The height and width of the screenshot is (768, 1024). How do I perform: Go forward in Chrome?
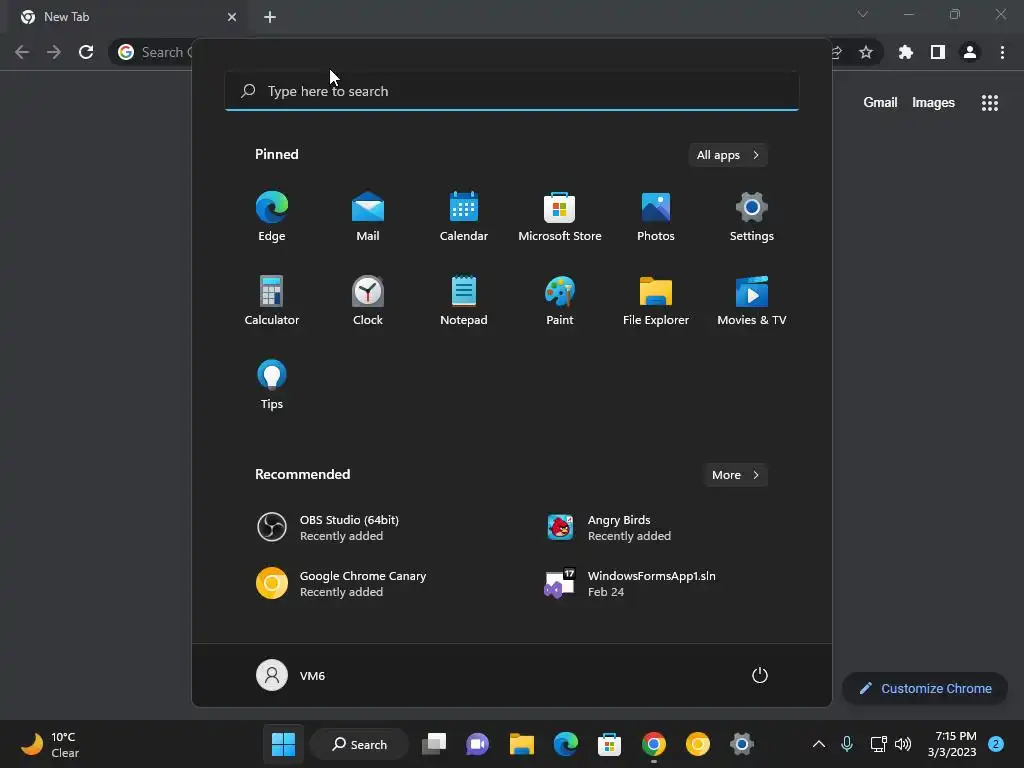click(54, 52)
